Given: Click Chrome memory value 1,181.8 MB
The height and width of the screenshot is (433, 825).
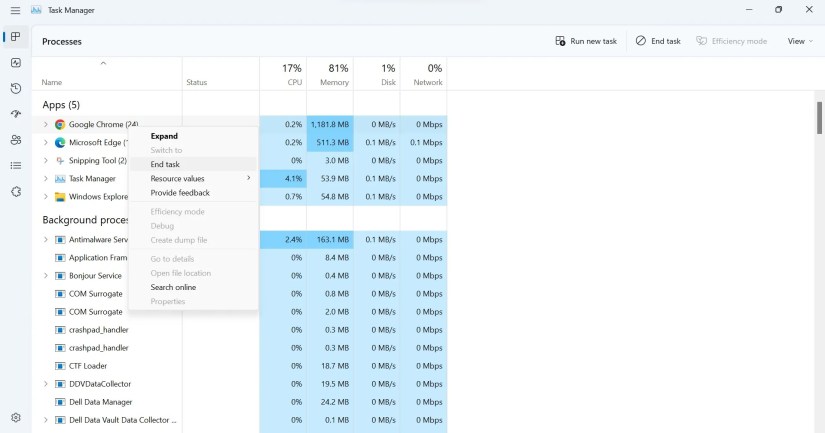Looking at the screenshot, I should pyautogui.click(x=330, y=125).
